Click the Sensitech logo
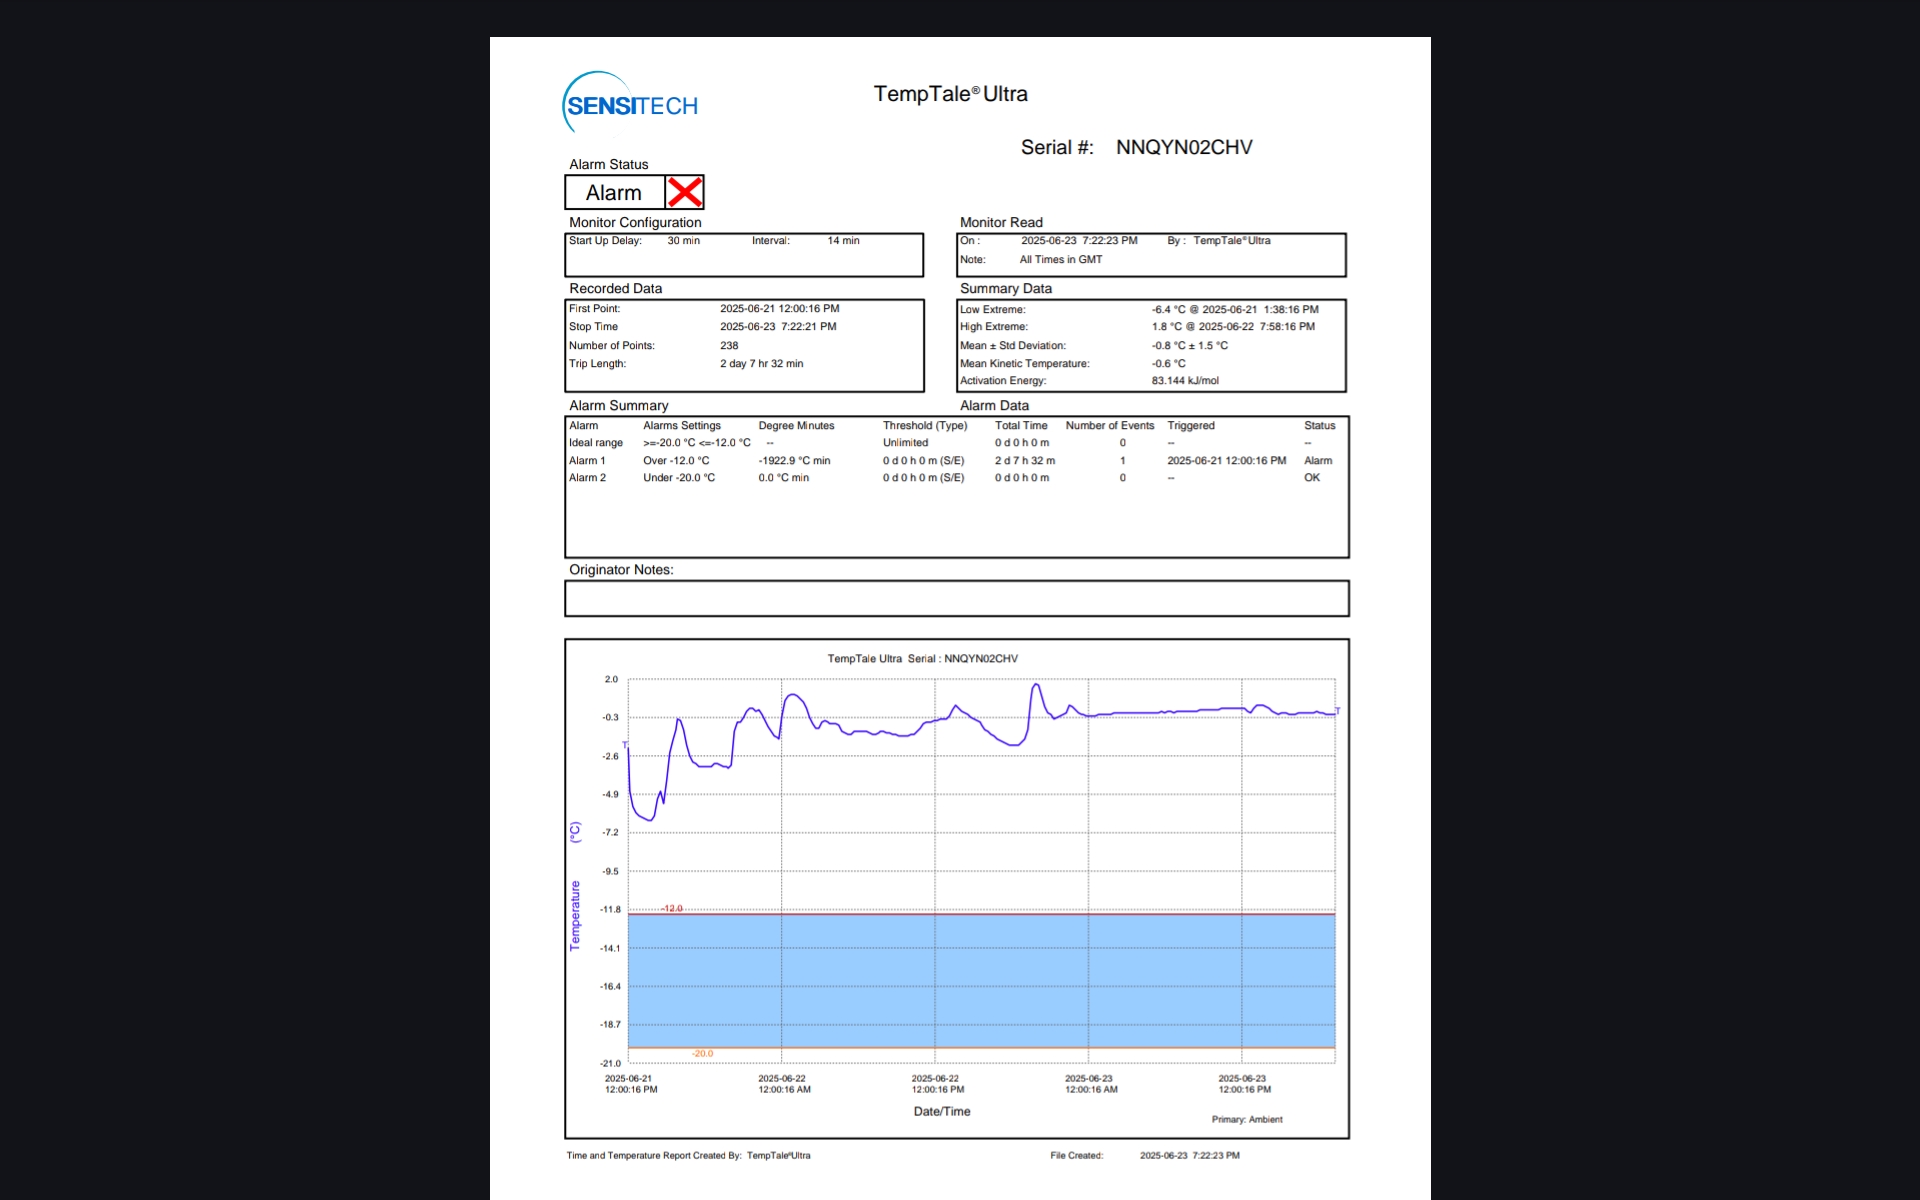The width and height of the screenshot is (1920, 1200). [630, 103]
